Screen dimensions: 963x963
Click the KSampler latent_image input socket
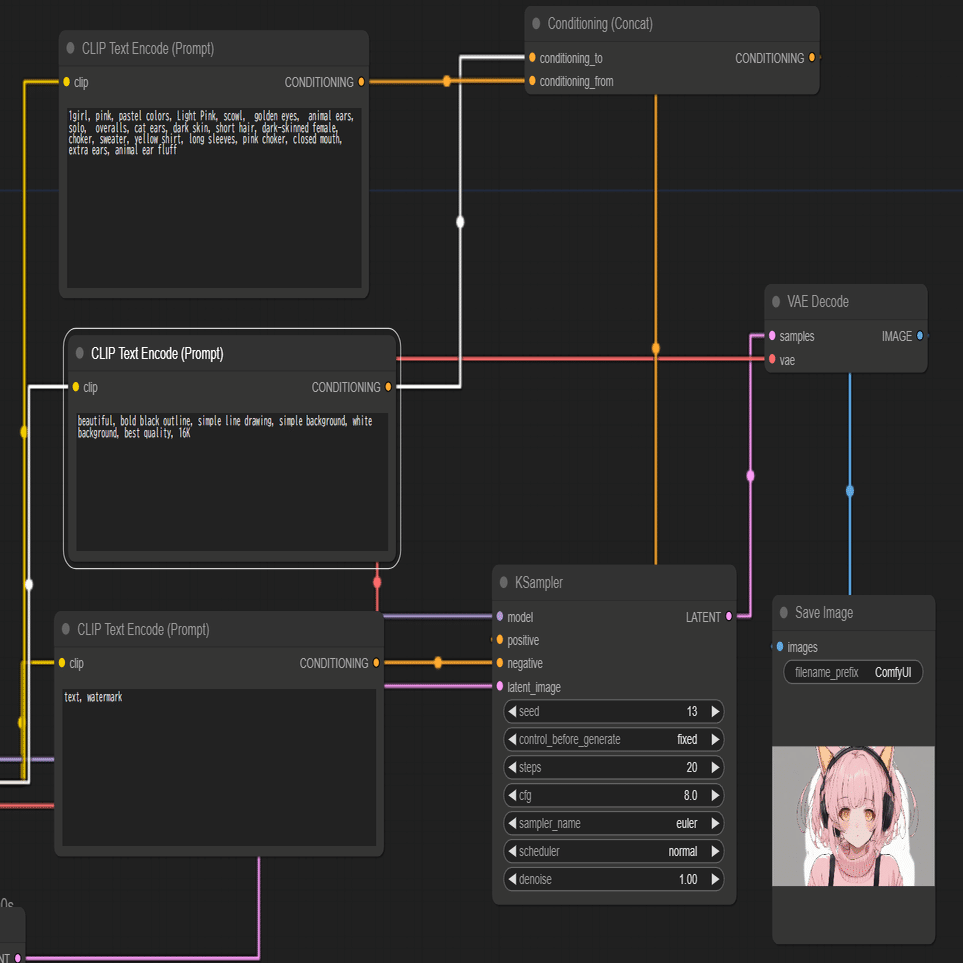pyautogui.click(x=500, y=686)
